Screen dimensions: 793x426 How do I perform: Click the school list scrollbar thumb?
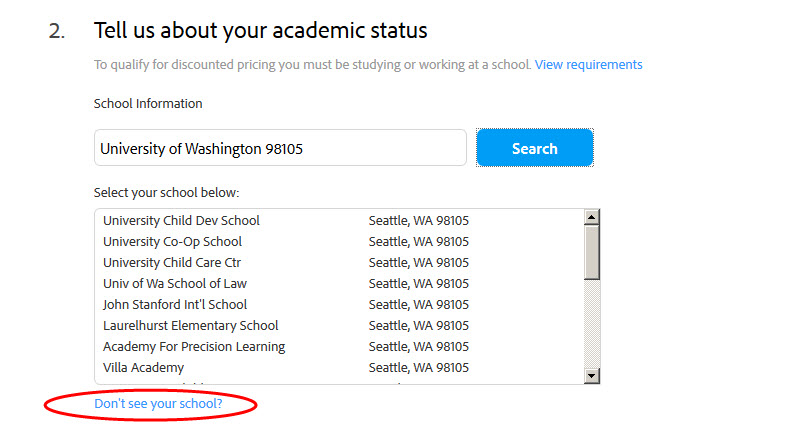591,251
